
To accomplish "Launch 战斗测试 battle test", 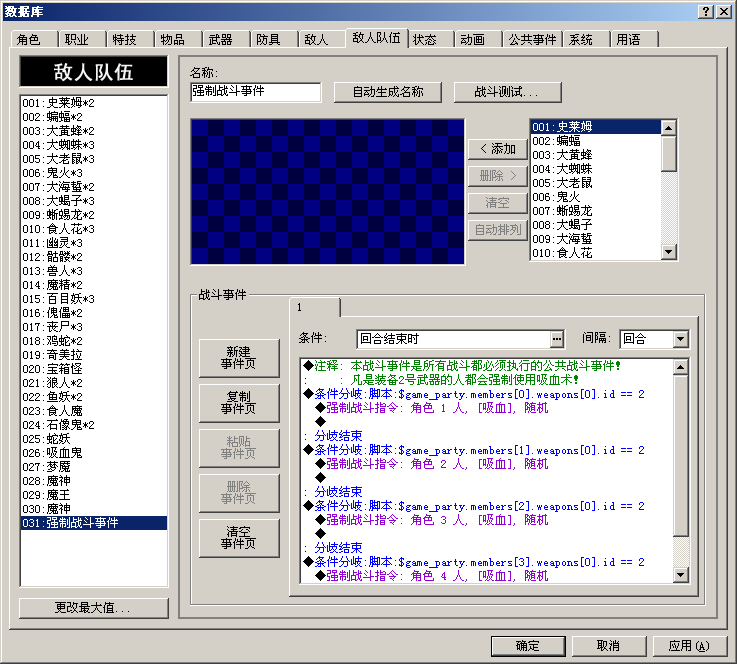I will coord(508,92).
